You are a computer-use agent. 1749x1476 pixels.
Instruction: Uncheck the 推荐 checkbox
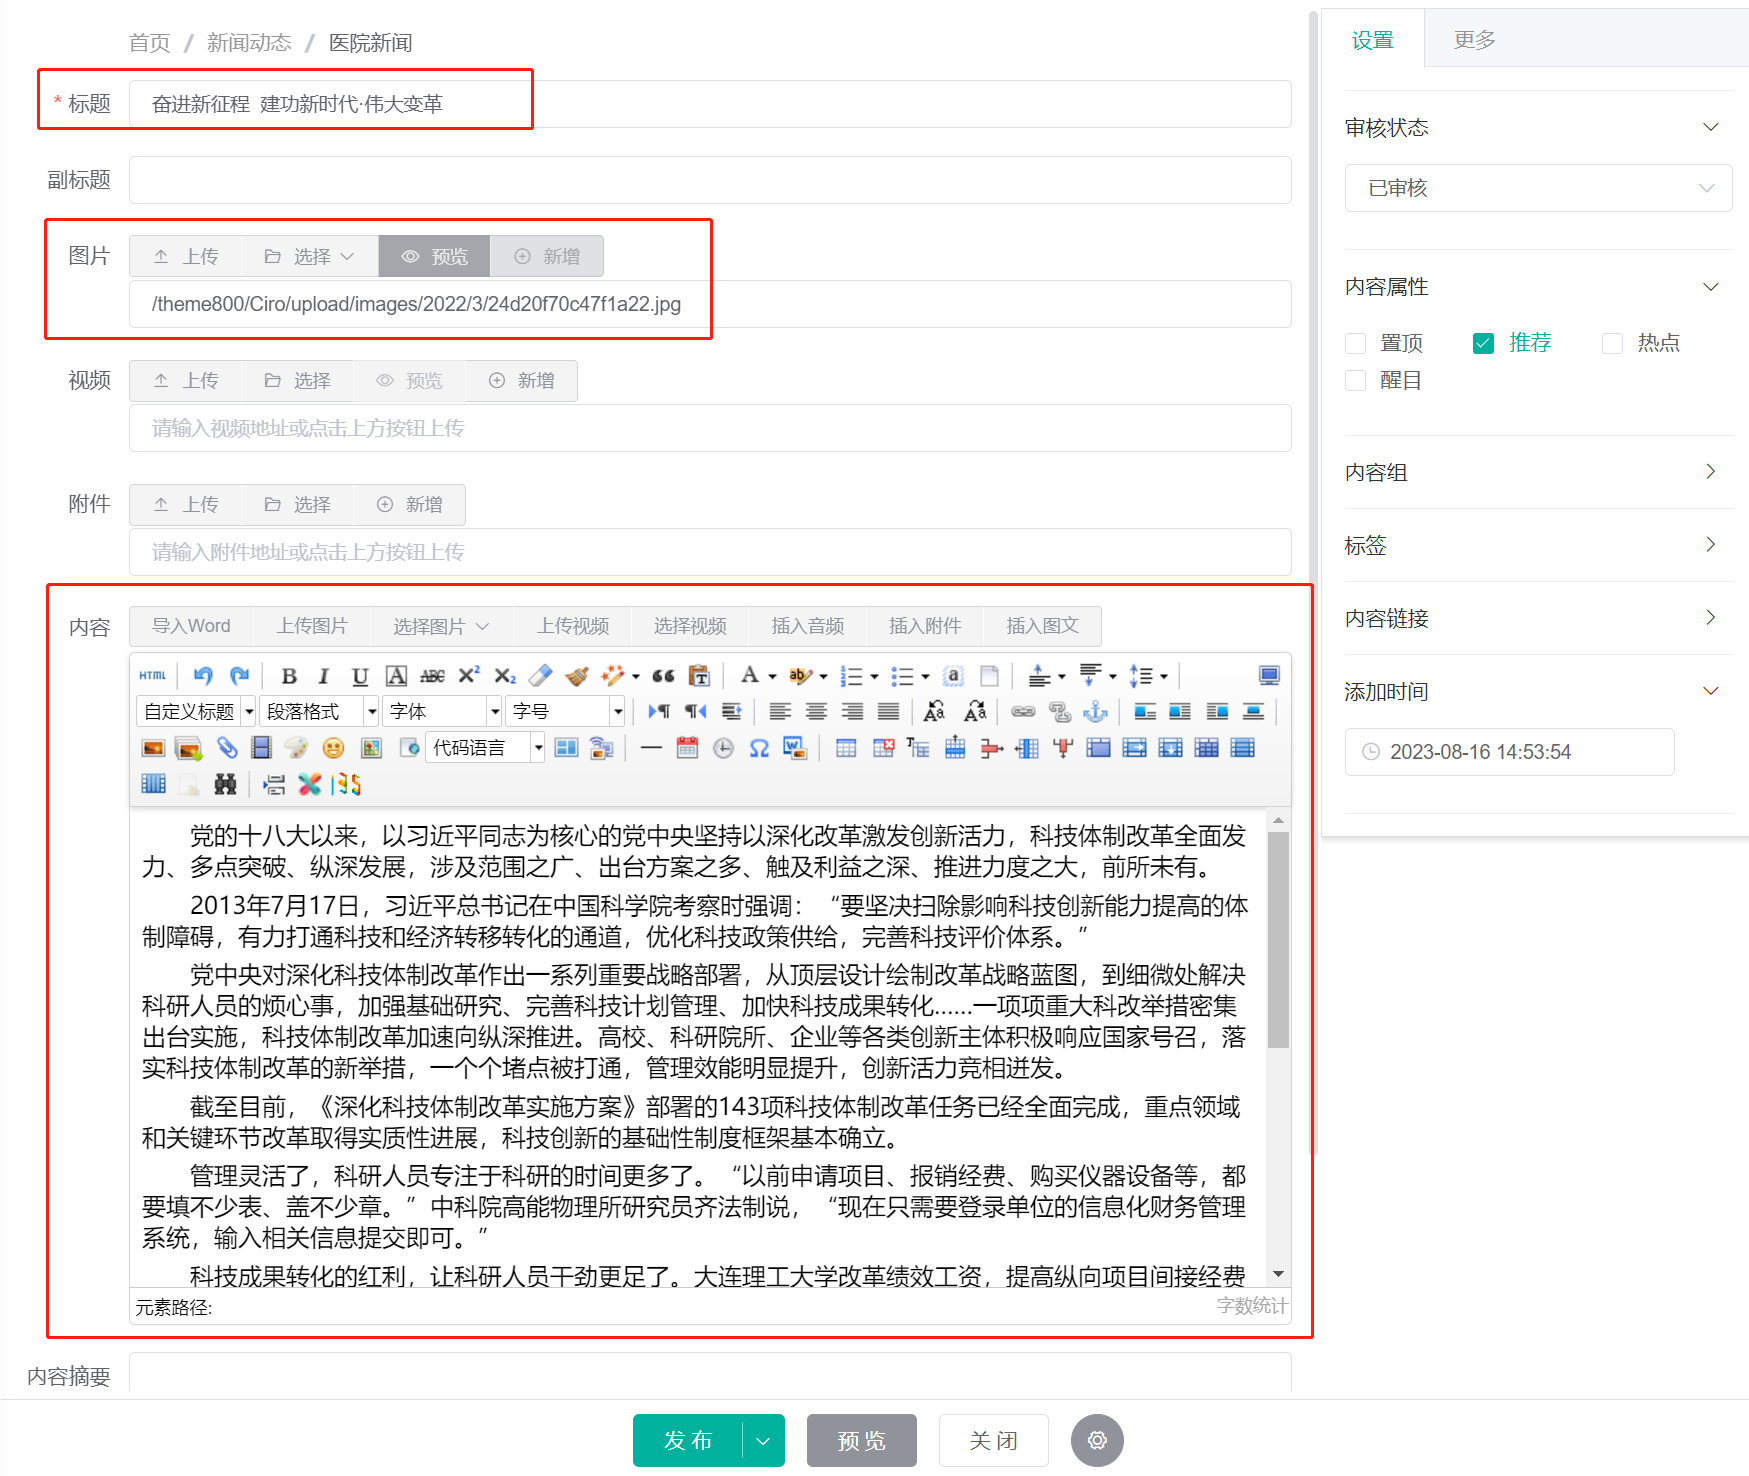[1482, 343]
